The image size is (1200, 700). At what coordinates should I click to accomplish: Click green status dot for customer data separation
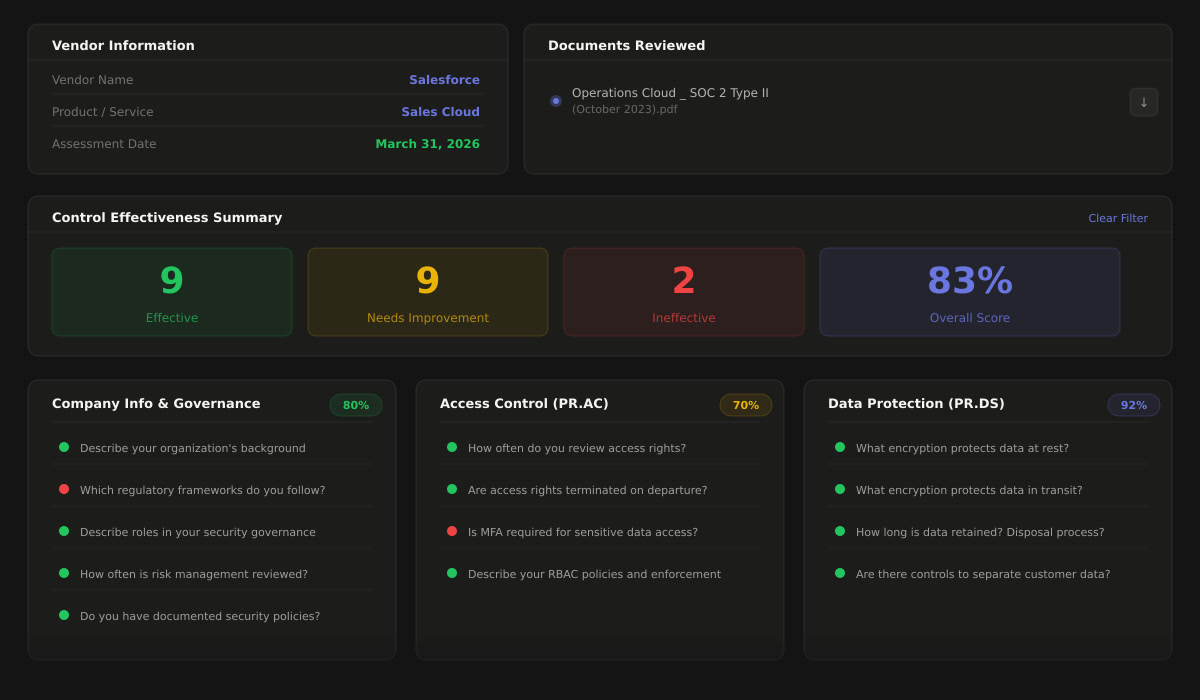[x=840, y=573]
